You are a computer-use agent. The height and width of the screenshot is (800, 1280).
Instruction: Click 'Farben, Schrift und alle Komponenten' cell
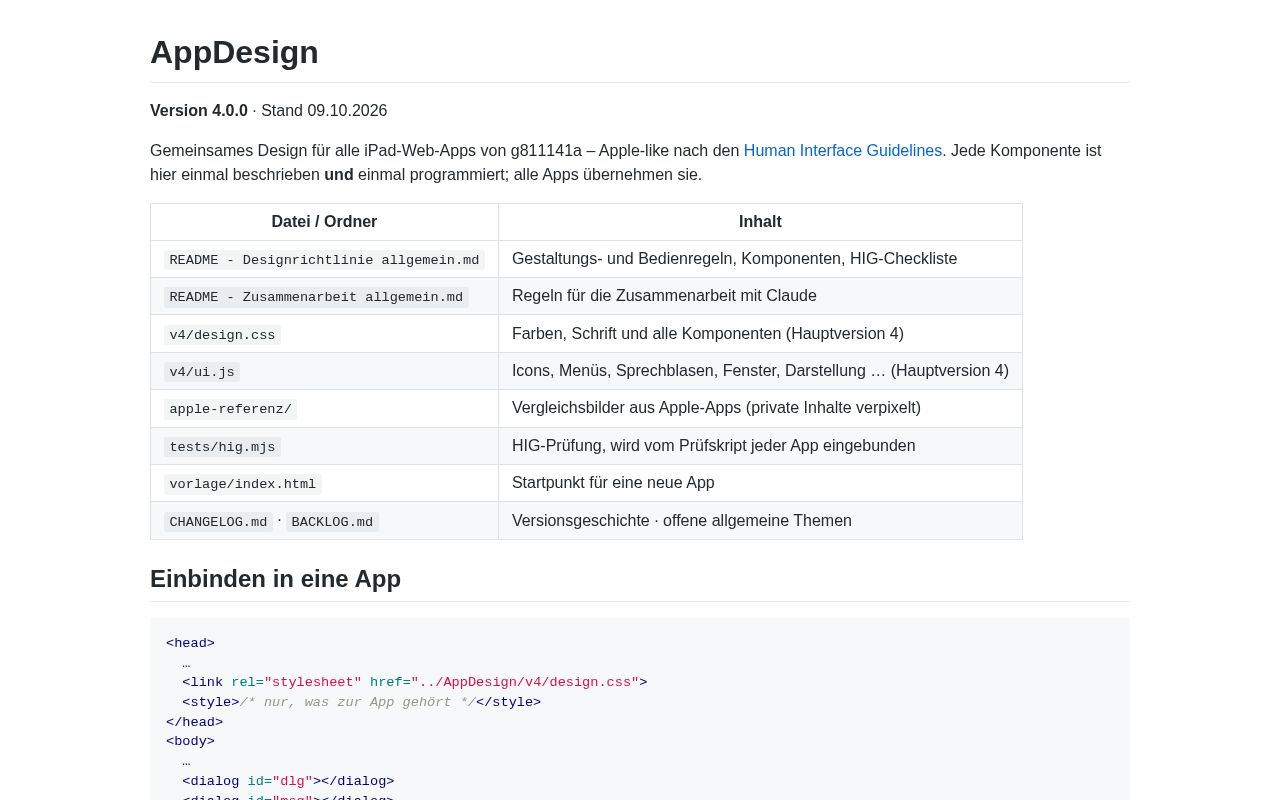760,334
